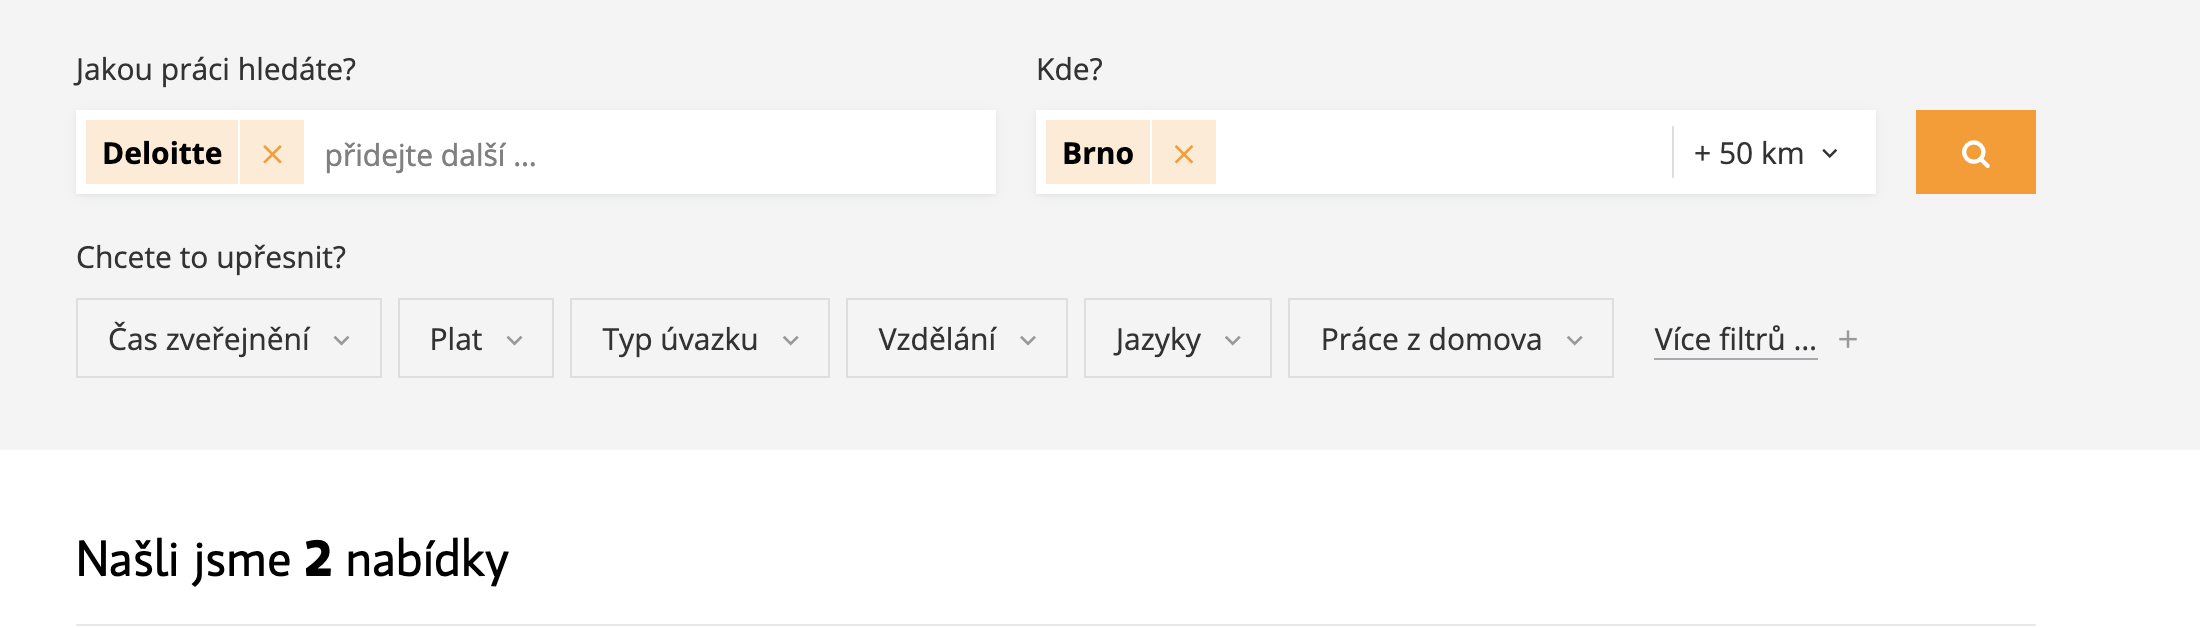
Task: Click the chevron on Práce z domova
Action: pos(1575,341)
